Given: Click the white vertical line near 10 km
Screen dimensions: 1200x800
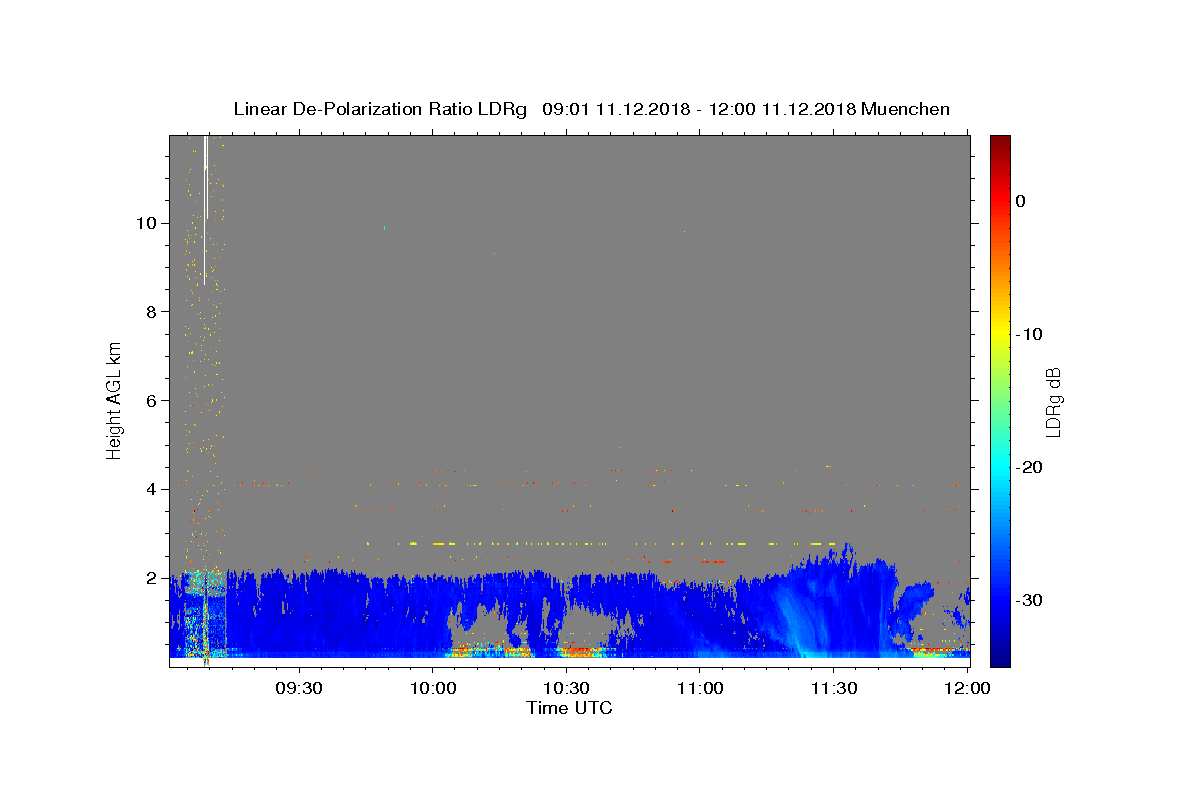Looking at the screenshot, I should pyautogui.click(x=205, y=210).
